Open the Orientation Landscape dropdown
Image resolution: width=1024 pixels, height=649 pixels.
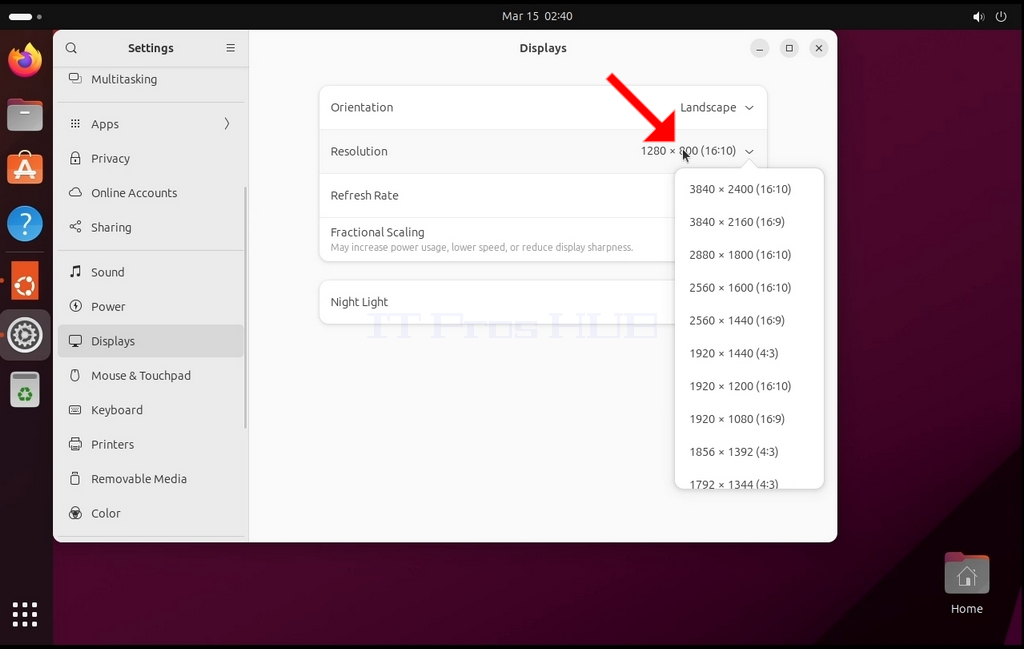[716, 107]
